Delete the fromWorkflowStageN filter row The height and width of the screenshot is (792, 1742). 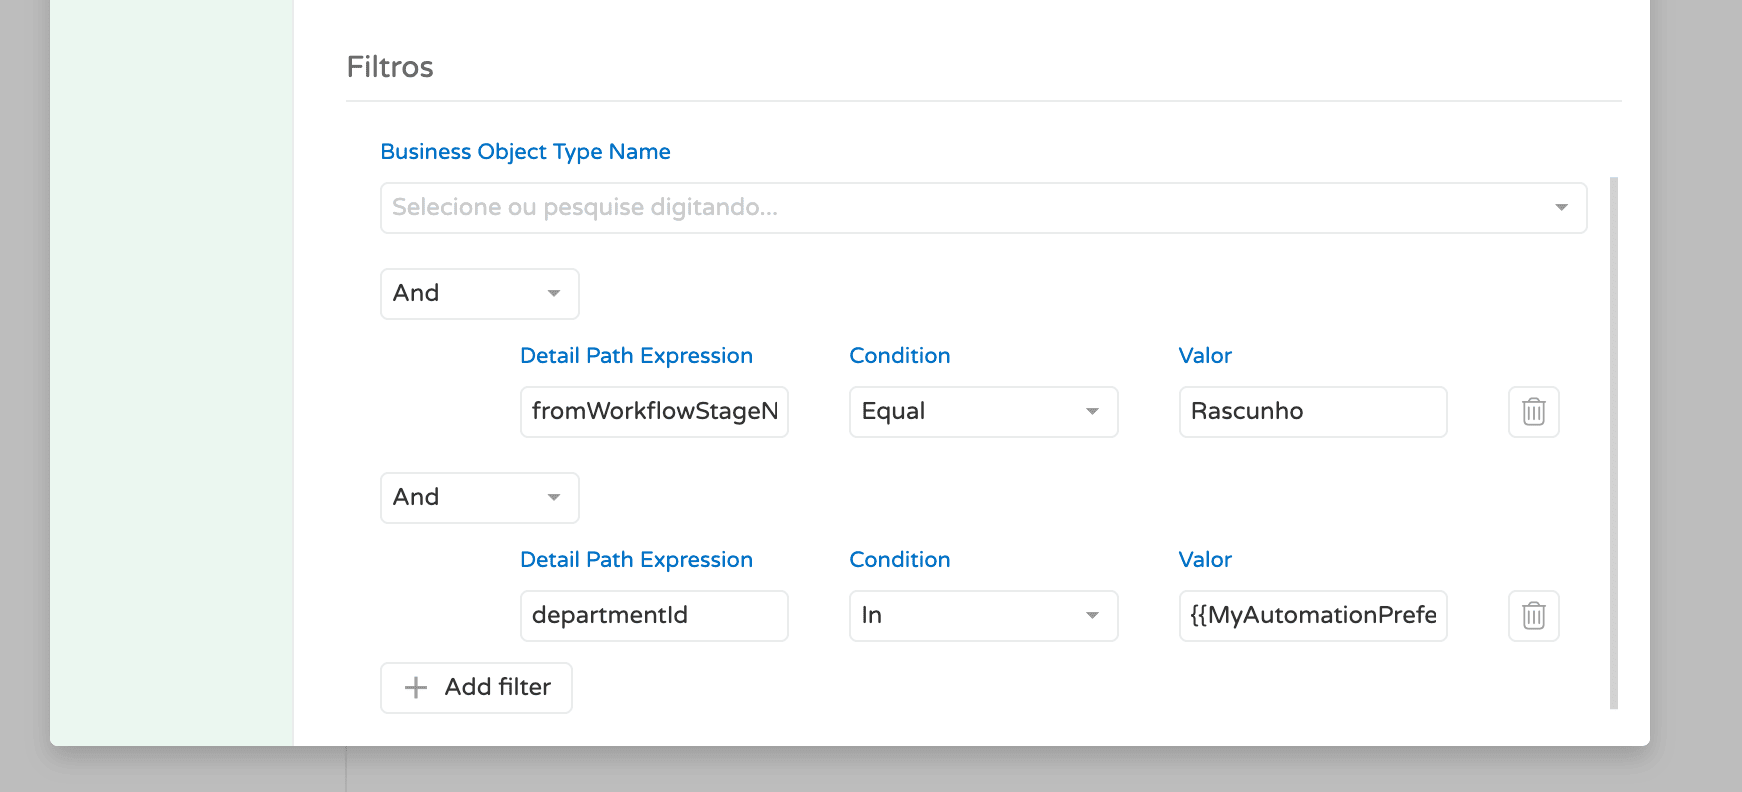[1533, 412]
